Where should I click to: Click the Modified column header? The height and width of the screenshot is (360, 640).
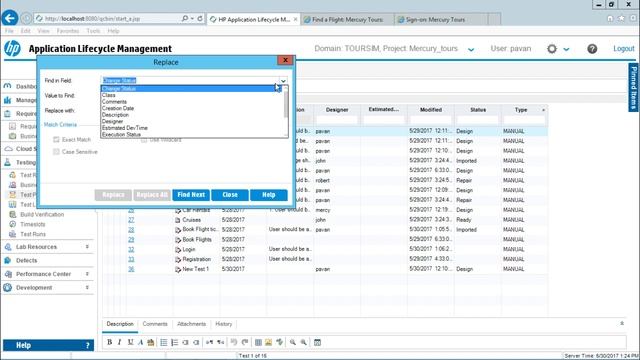(431, 110)
